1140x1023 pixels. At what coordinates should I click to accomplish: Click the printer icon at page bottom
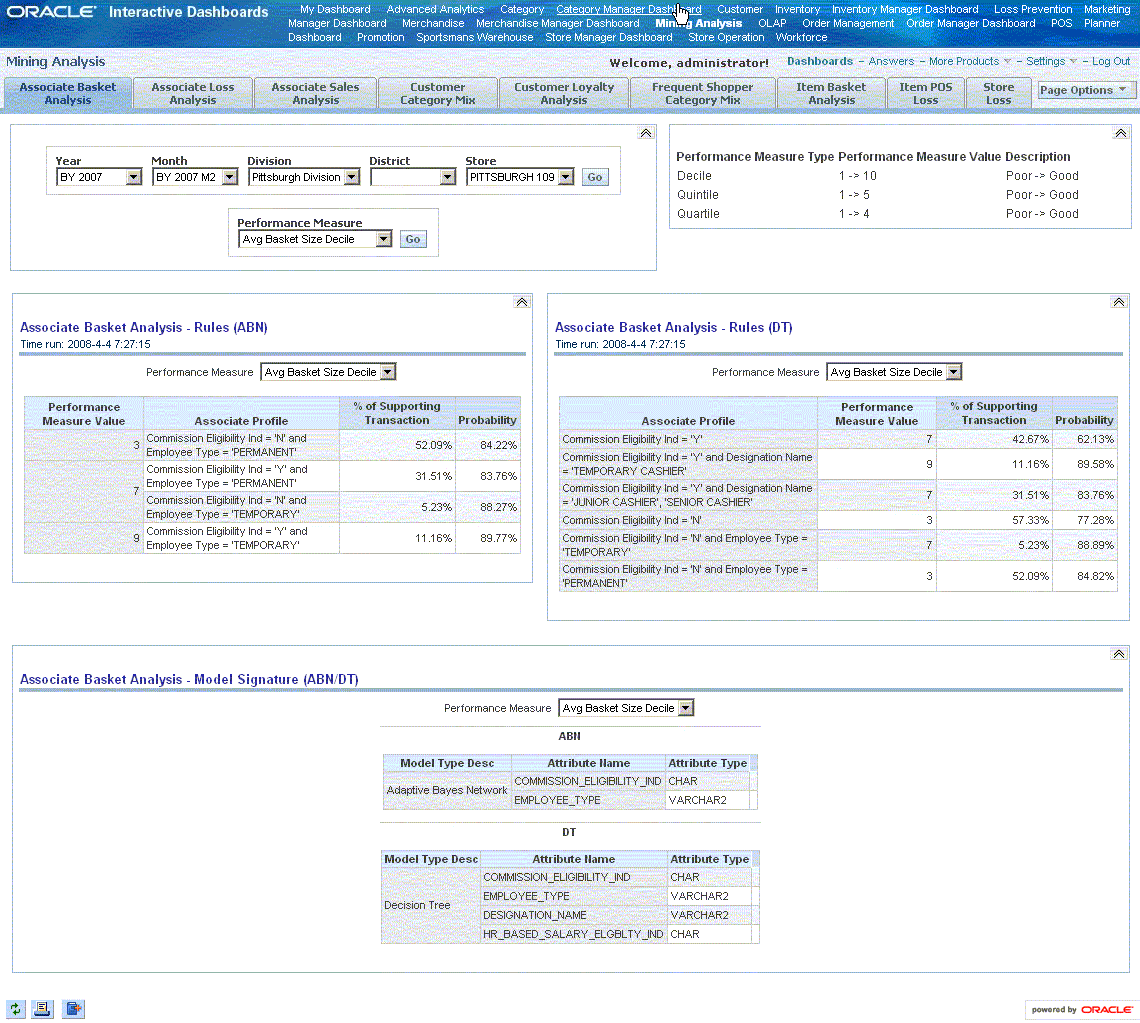[x=42, y=1008]
